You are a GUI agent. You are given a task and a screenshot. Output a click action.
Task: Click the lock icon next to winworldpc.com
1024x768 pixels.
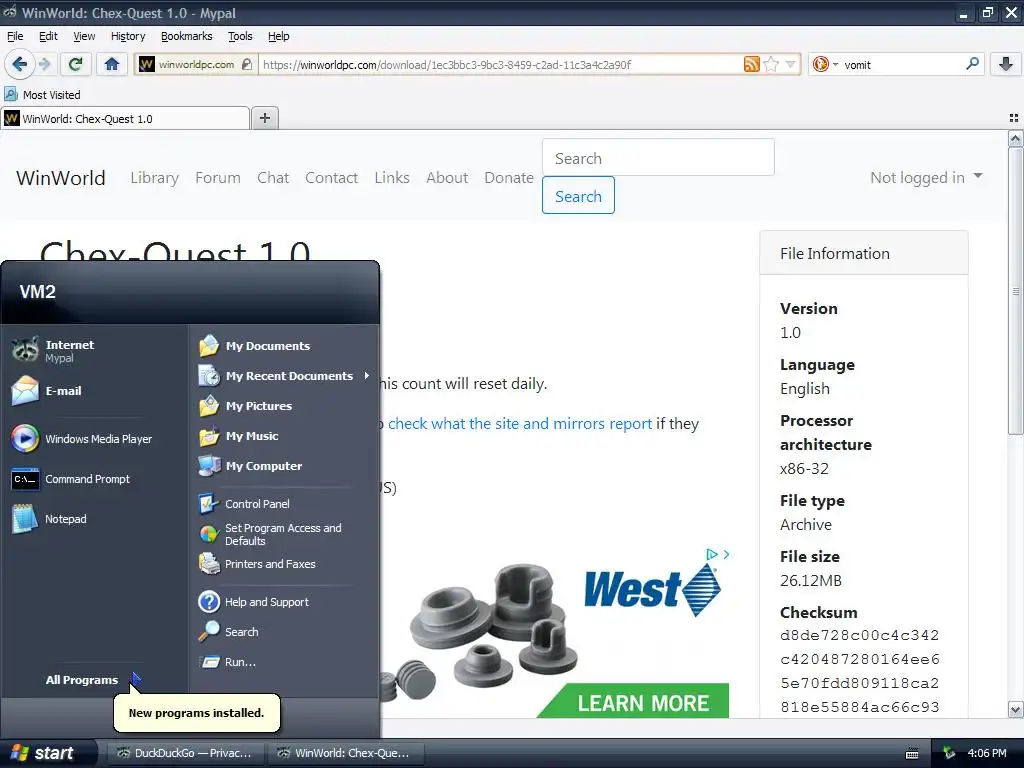(246, 64)
